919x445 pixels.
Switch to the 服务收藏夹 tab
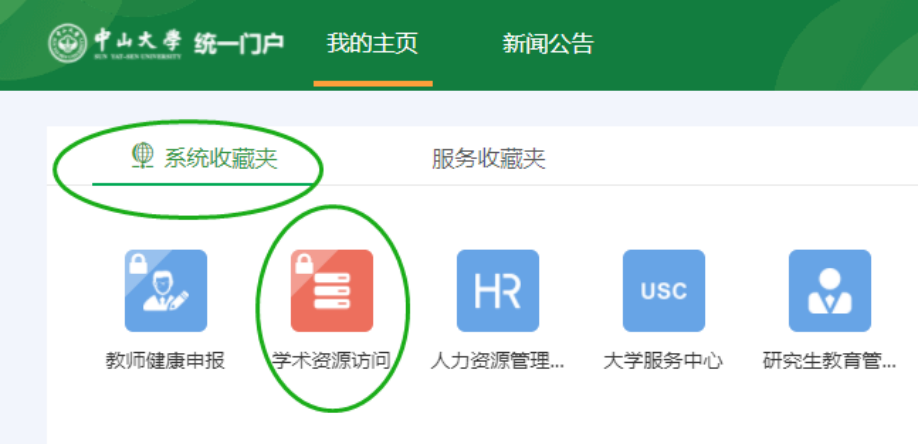coord(489,159)
